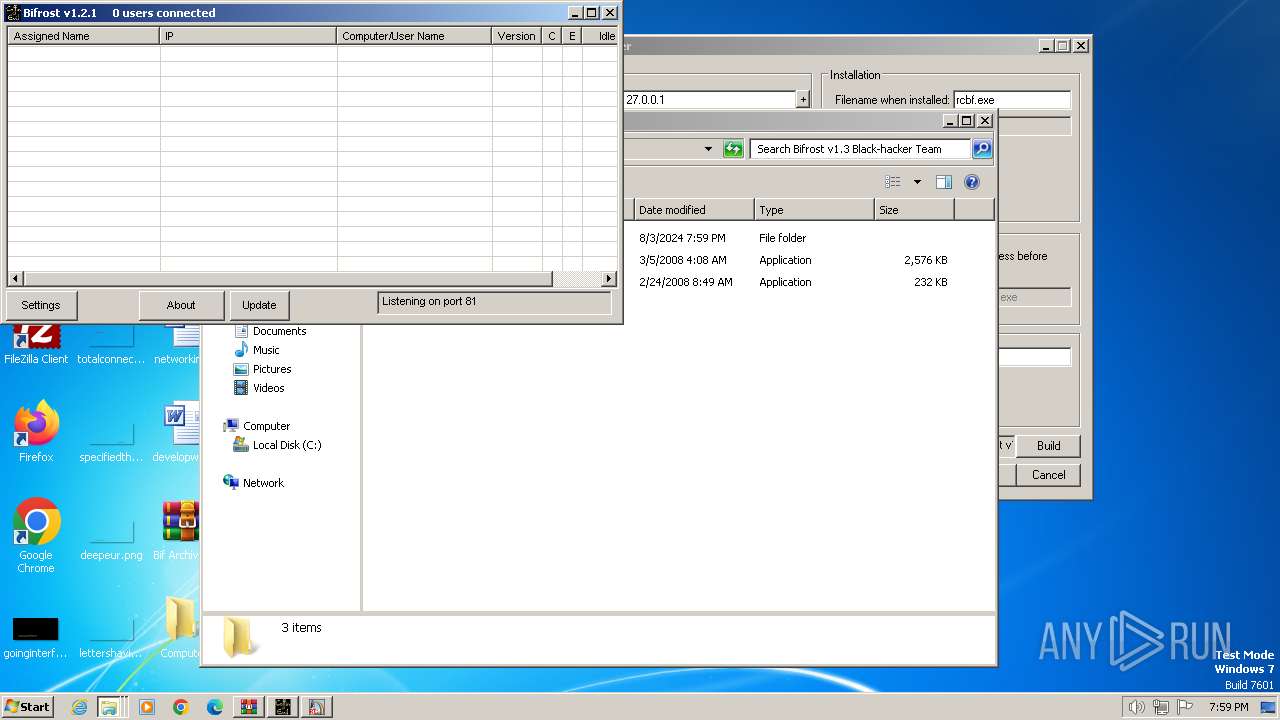This screenshot has height=720, width=1280.
Task: Sort by IP column header in Bifrost
Action: pyautogui.click(x=248, y=36)
